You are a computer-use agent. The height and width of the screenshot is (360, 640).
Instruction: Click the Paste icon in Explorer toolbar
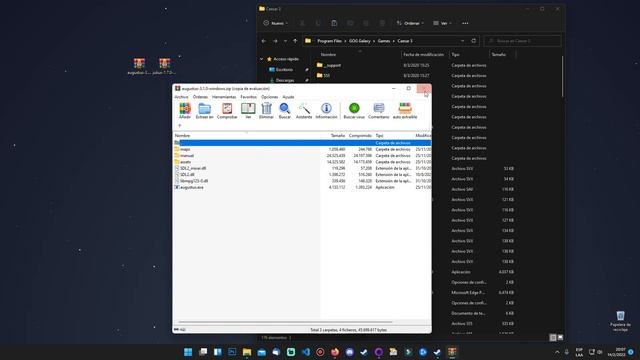[334, 23]
